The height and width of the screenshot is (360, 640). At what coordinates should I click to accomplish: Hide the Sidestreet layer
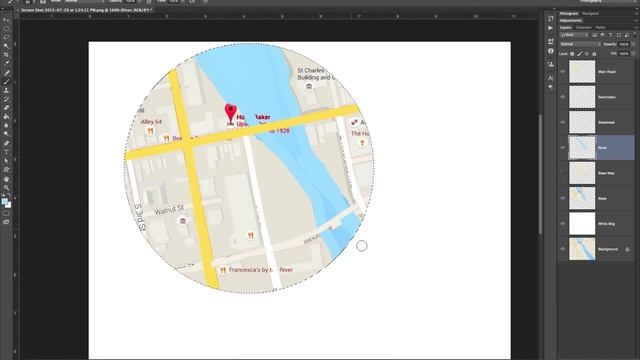click(563, 122)
